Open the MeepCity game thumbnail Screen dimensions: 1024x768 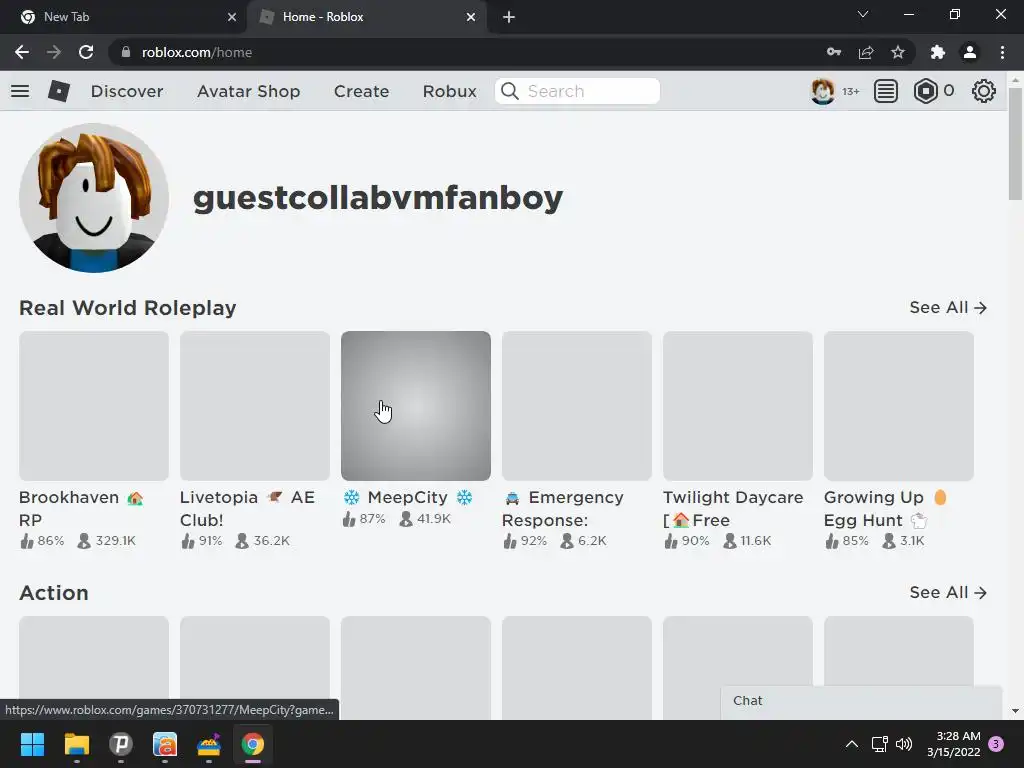(416, 406)
